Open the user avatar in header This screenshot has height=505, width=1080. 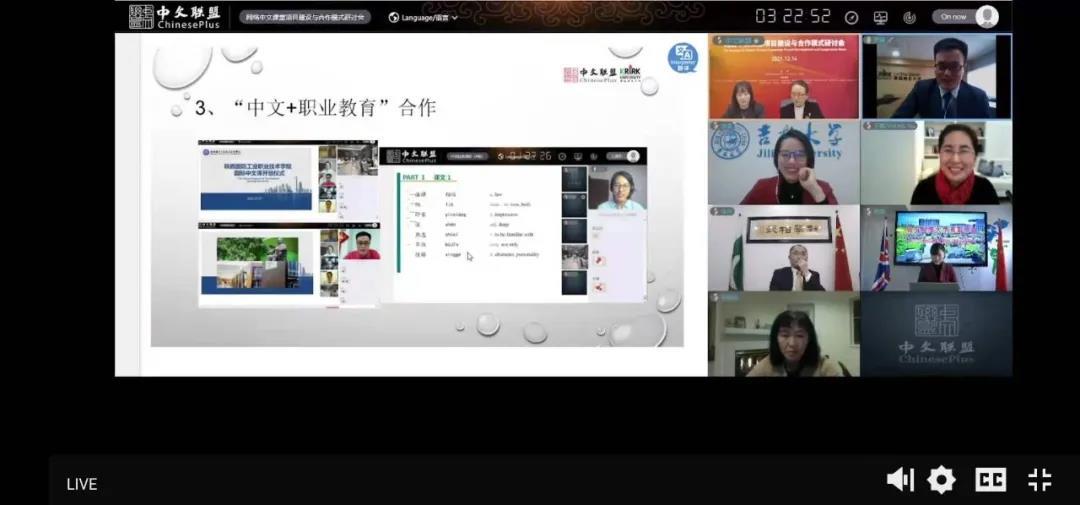pos(987,17)
